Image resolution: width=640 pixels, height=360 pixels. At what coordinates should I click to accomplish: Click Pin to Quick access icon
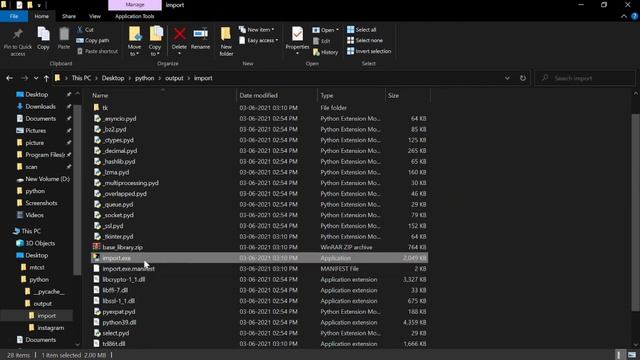tap(18, 35)
